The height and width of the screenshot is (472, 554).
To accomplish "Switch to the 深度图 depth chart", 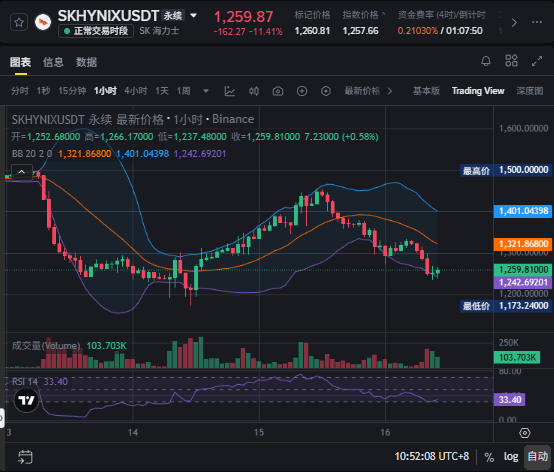I will coord(530,91).
